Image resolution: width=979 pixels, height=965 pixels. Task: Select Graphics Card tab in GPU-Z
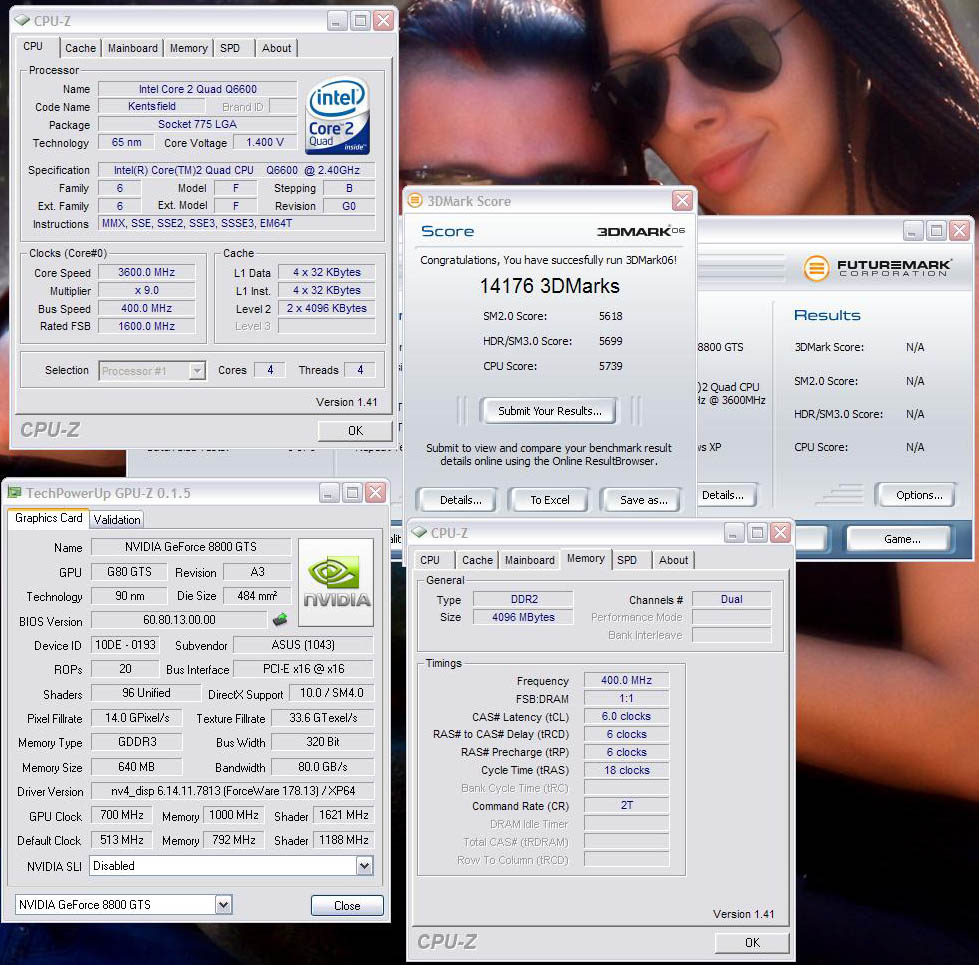click(49, 518)
